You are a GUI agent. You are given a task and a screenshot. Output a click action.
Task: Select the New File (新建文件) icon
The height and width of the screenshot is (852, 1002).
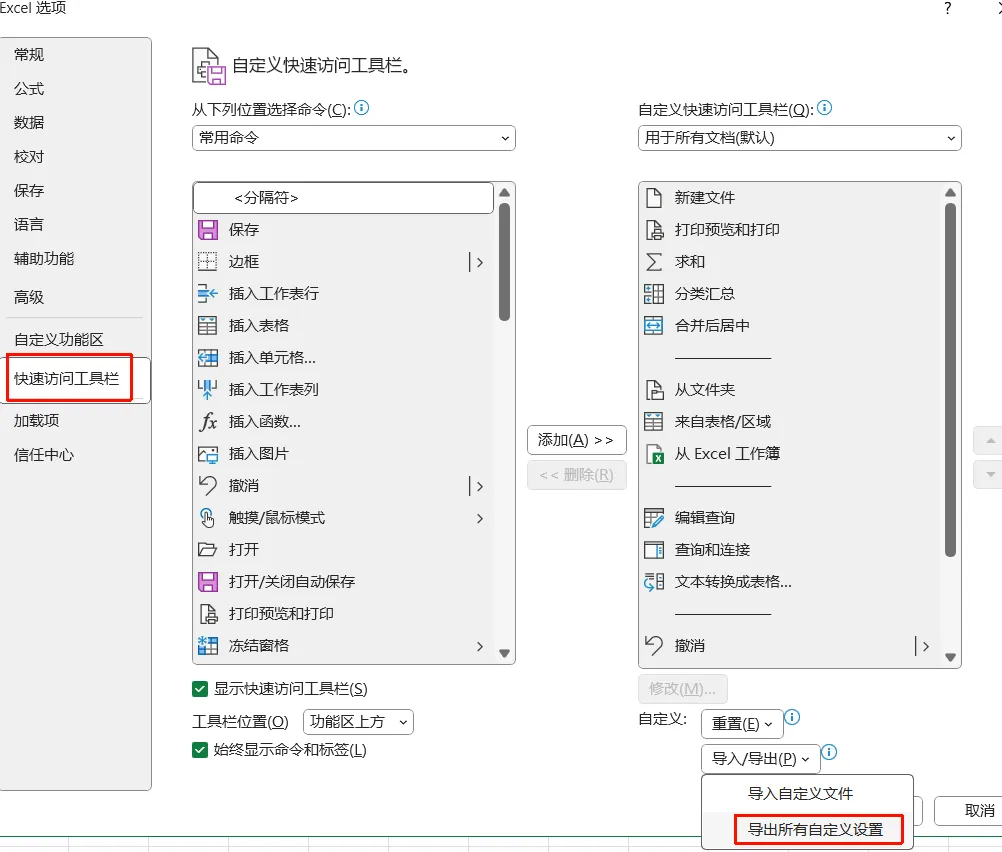coord(654,198)
